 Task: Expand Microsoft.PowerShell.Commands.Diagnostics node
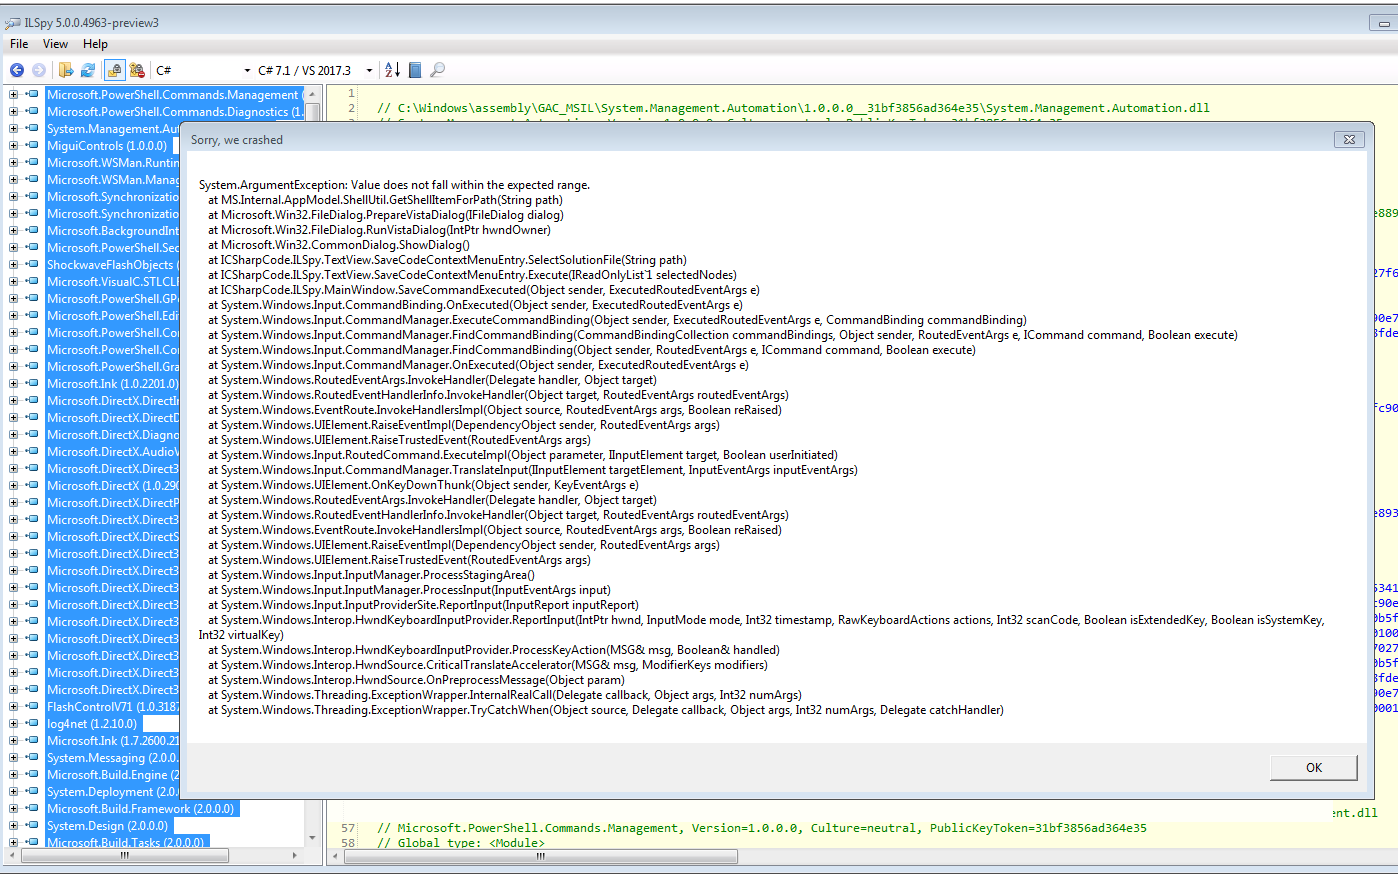point(13,112)
